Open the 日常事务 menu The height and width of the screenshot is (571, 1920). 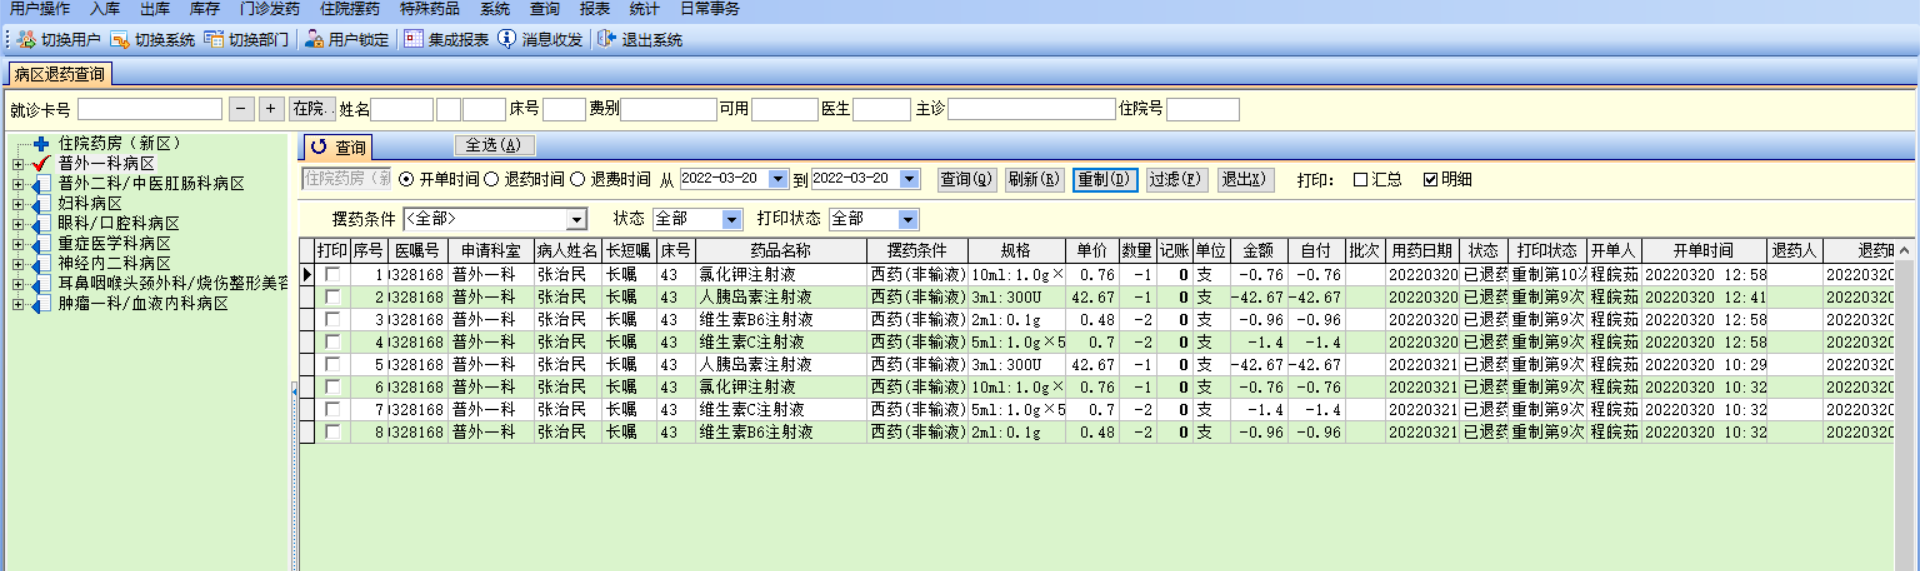click(710, 9)
